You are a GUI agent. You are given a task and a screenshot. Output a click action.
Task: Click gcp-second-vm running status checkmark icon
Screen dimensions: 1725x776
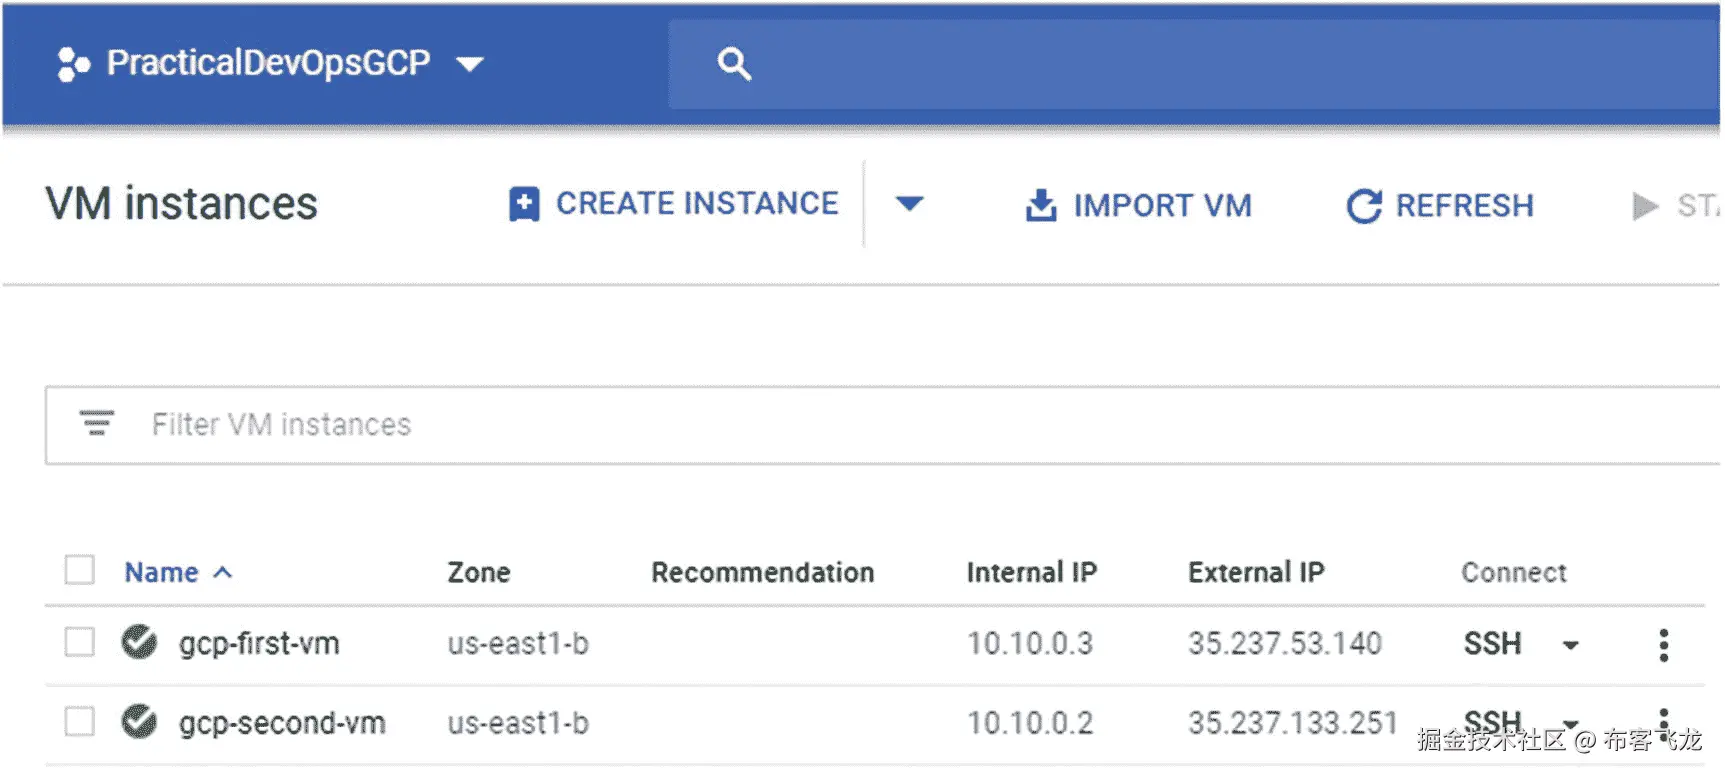[139, 721]
